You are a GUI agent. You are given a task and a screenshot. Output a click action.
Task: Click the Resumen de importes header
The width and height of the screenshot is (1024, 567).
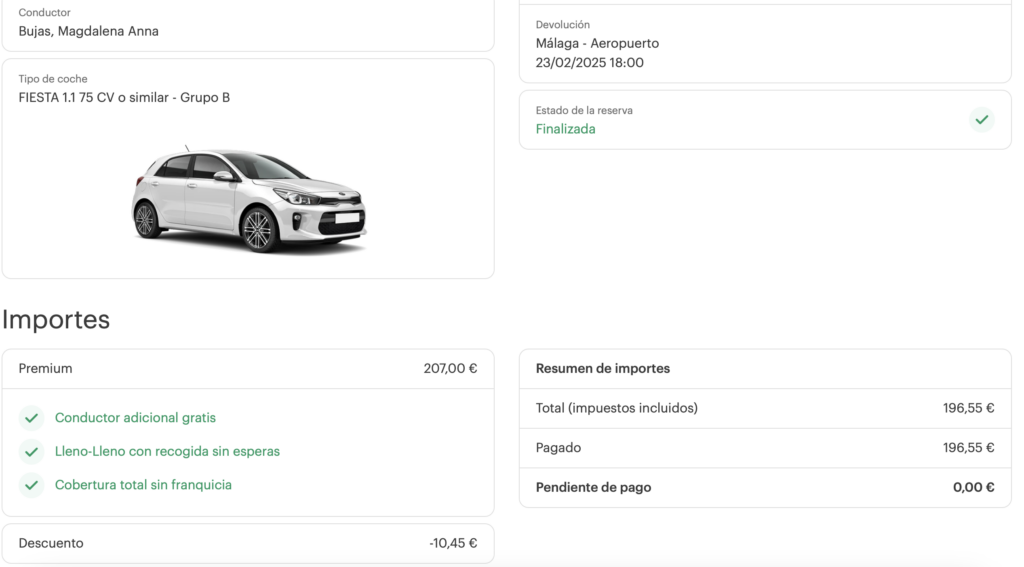(602, 369)
